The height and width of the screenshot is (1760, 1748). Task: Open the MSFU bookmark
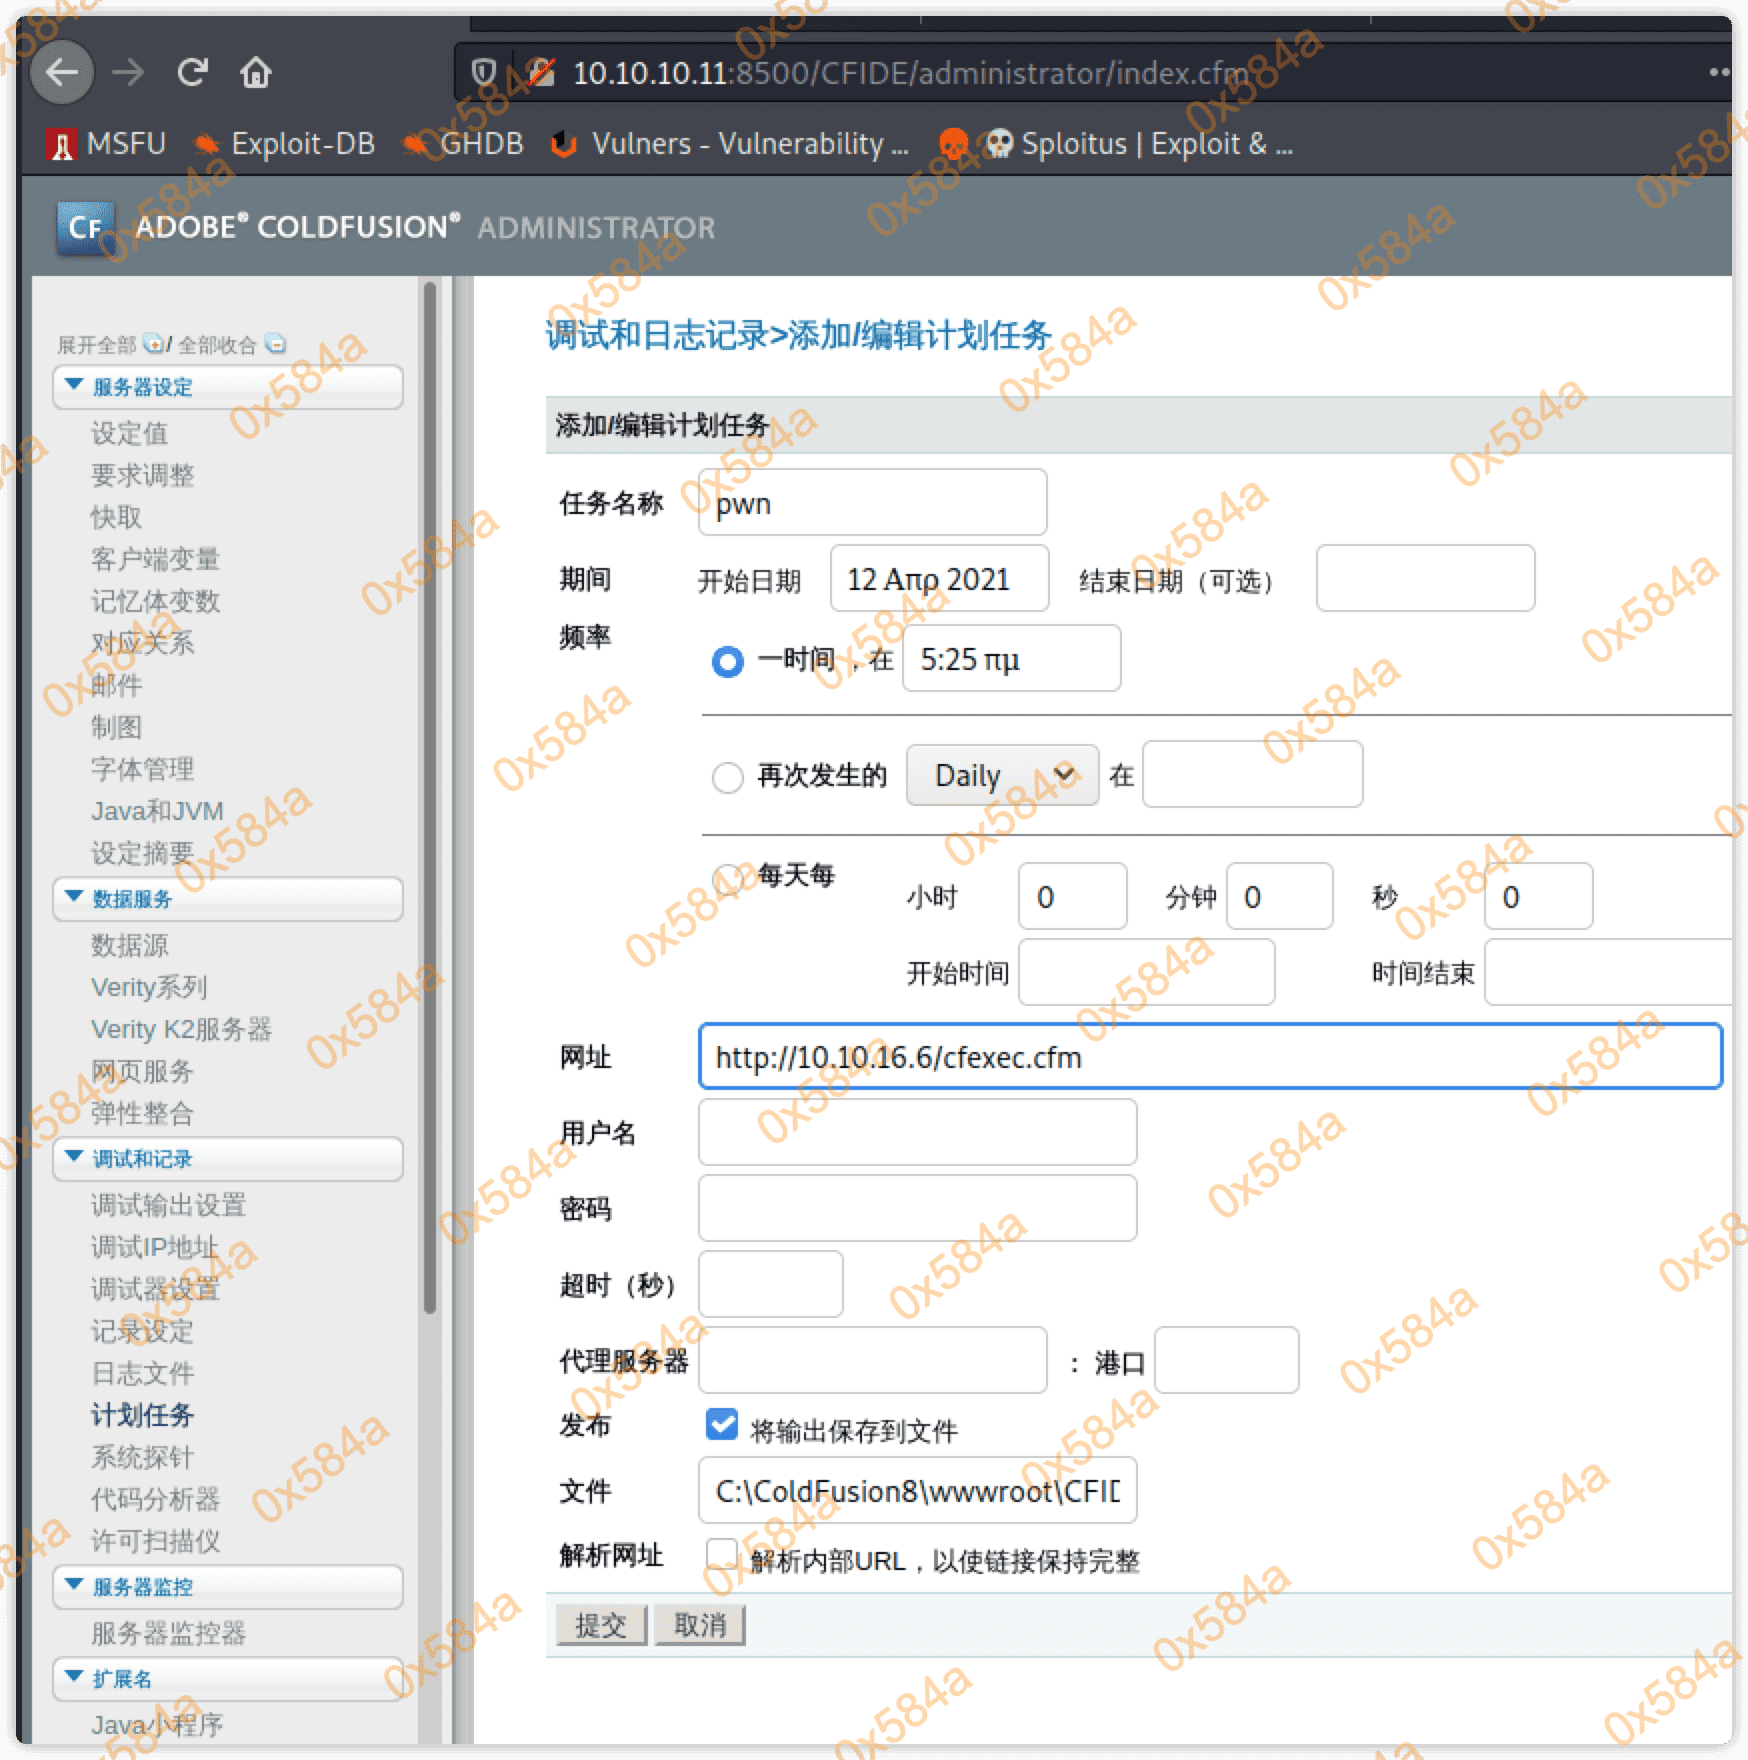106,144
